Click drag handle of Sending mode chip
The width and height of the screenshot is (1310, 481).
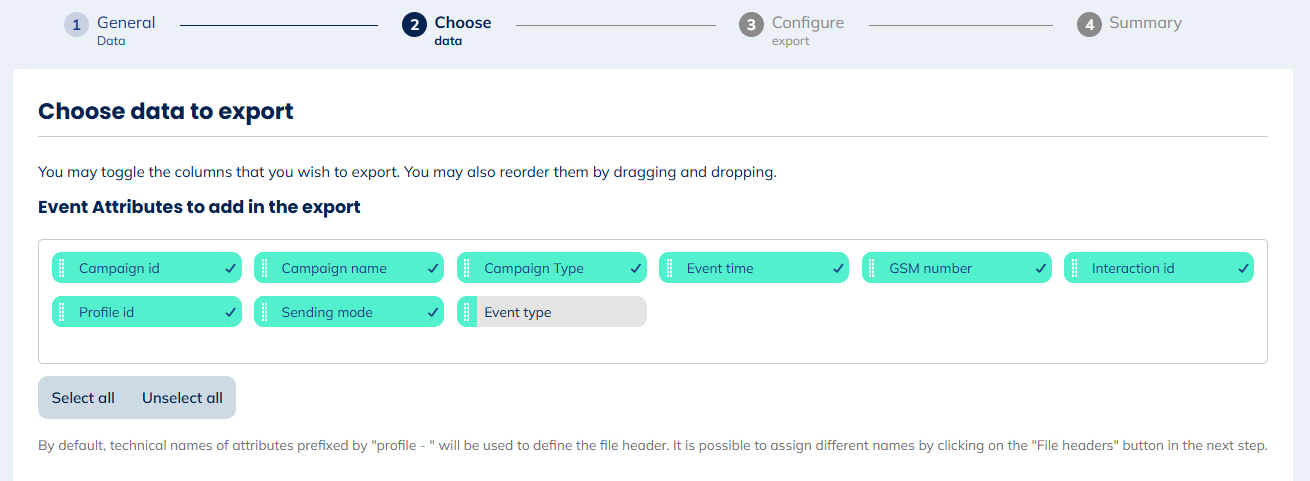(x=264, y=312)
